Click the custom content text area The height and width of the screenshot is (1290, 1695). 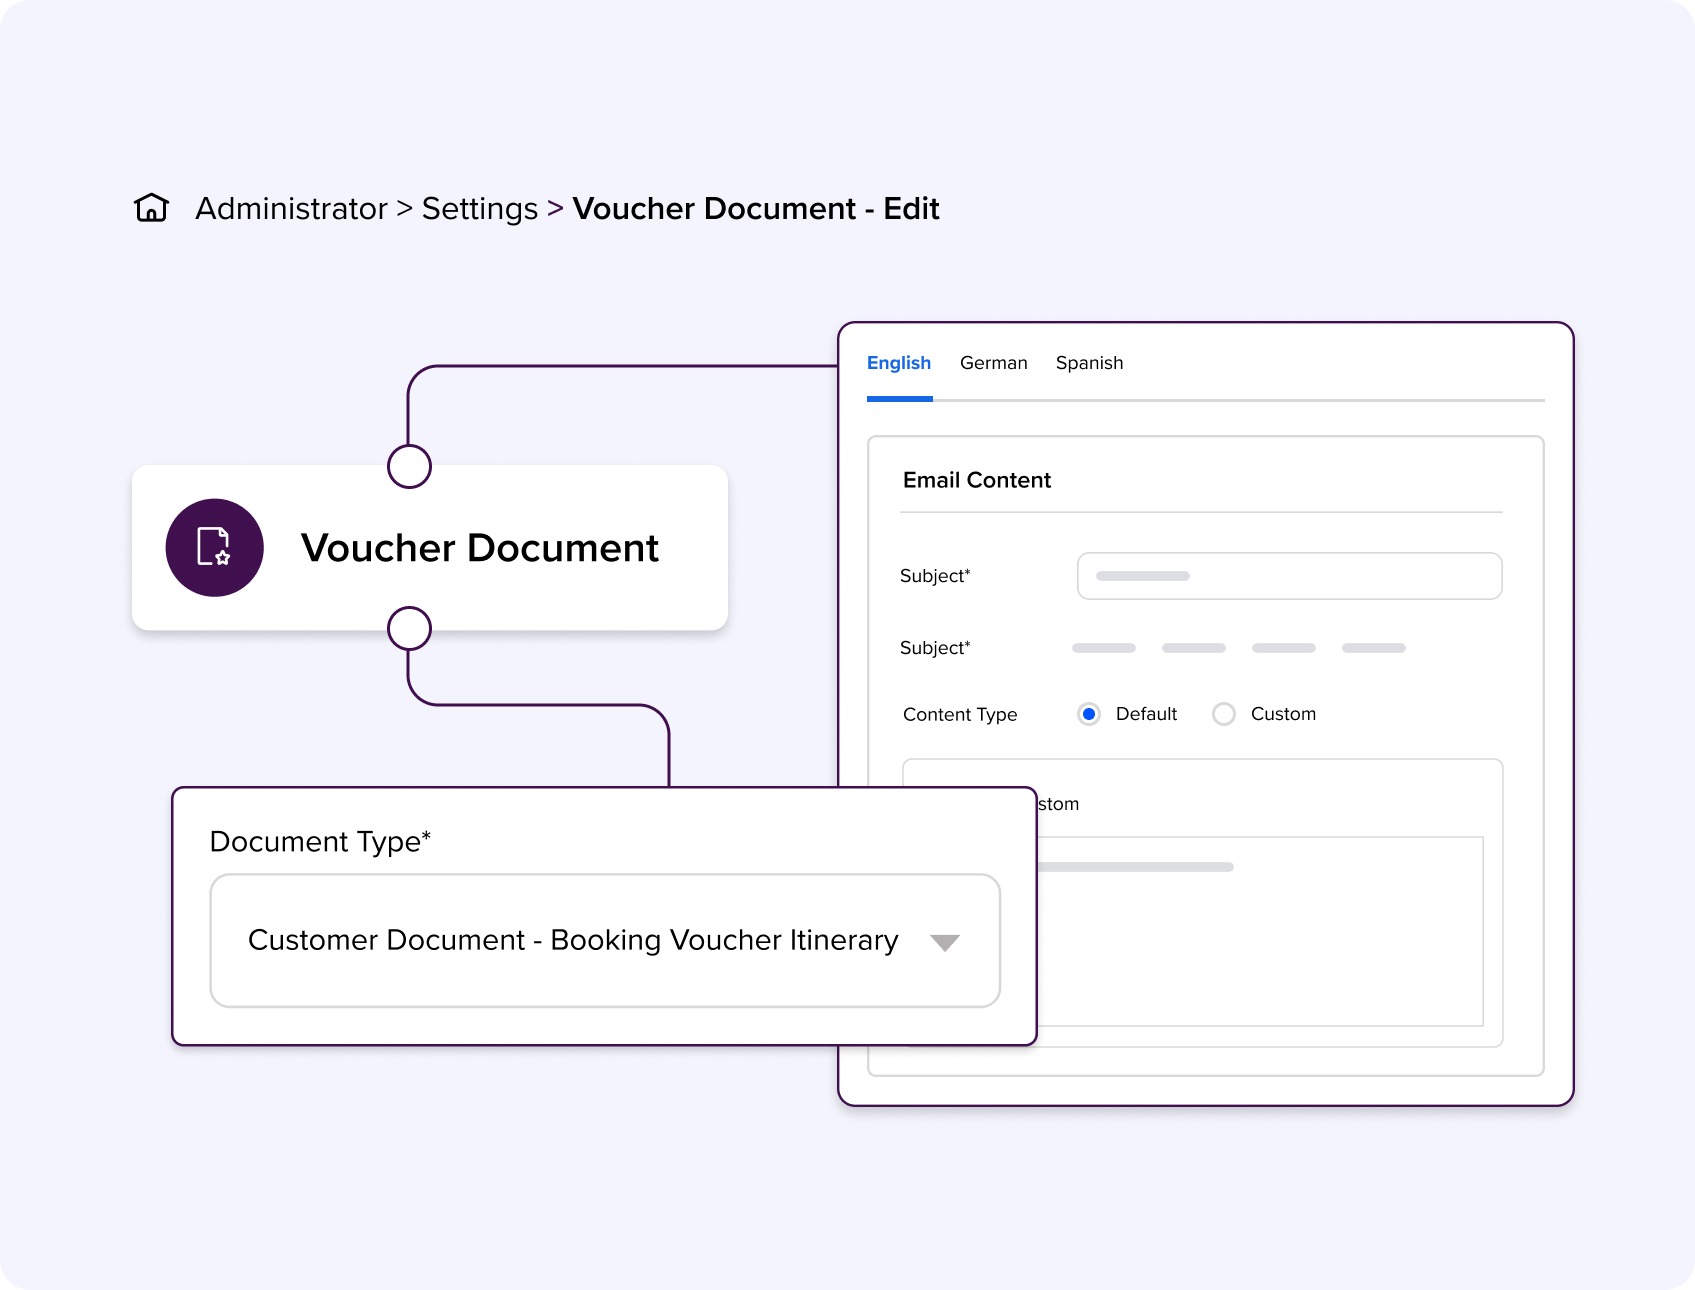1259,931
